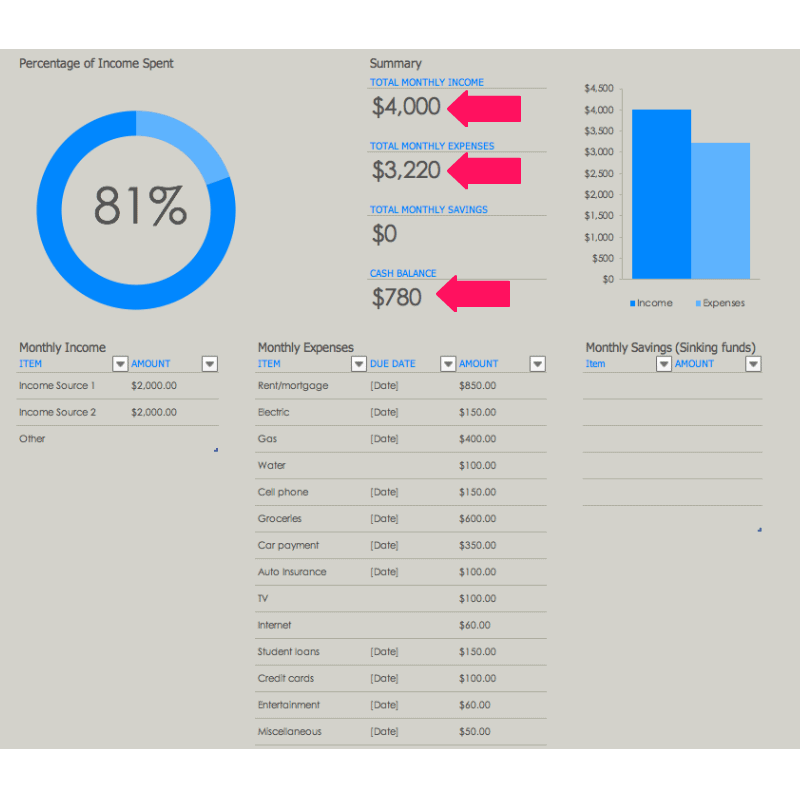The width and height of the screenshot is (800, 800).
Task: Select the Income Source 2 cell
Action: click(x=57, y=412)
